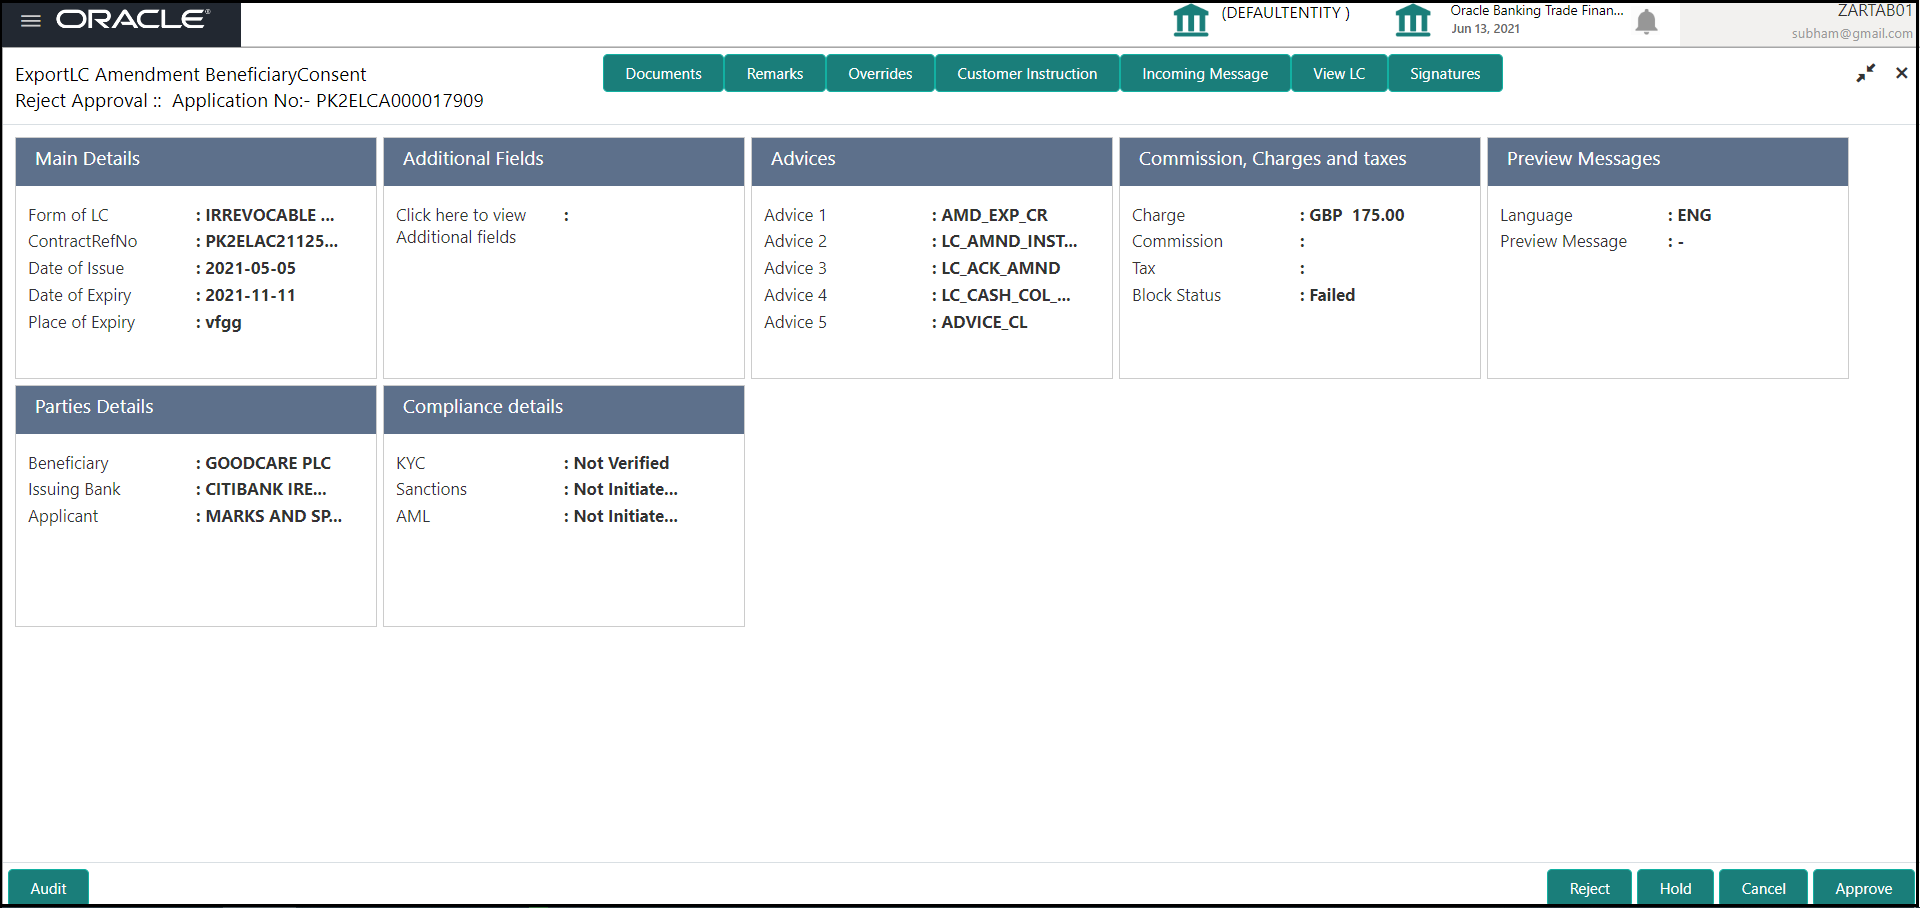Click the notification bell icon
Viewport: 1920px width, 908px height.
tap(1646, 21)
